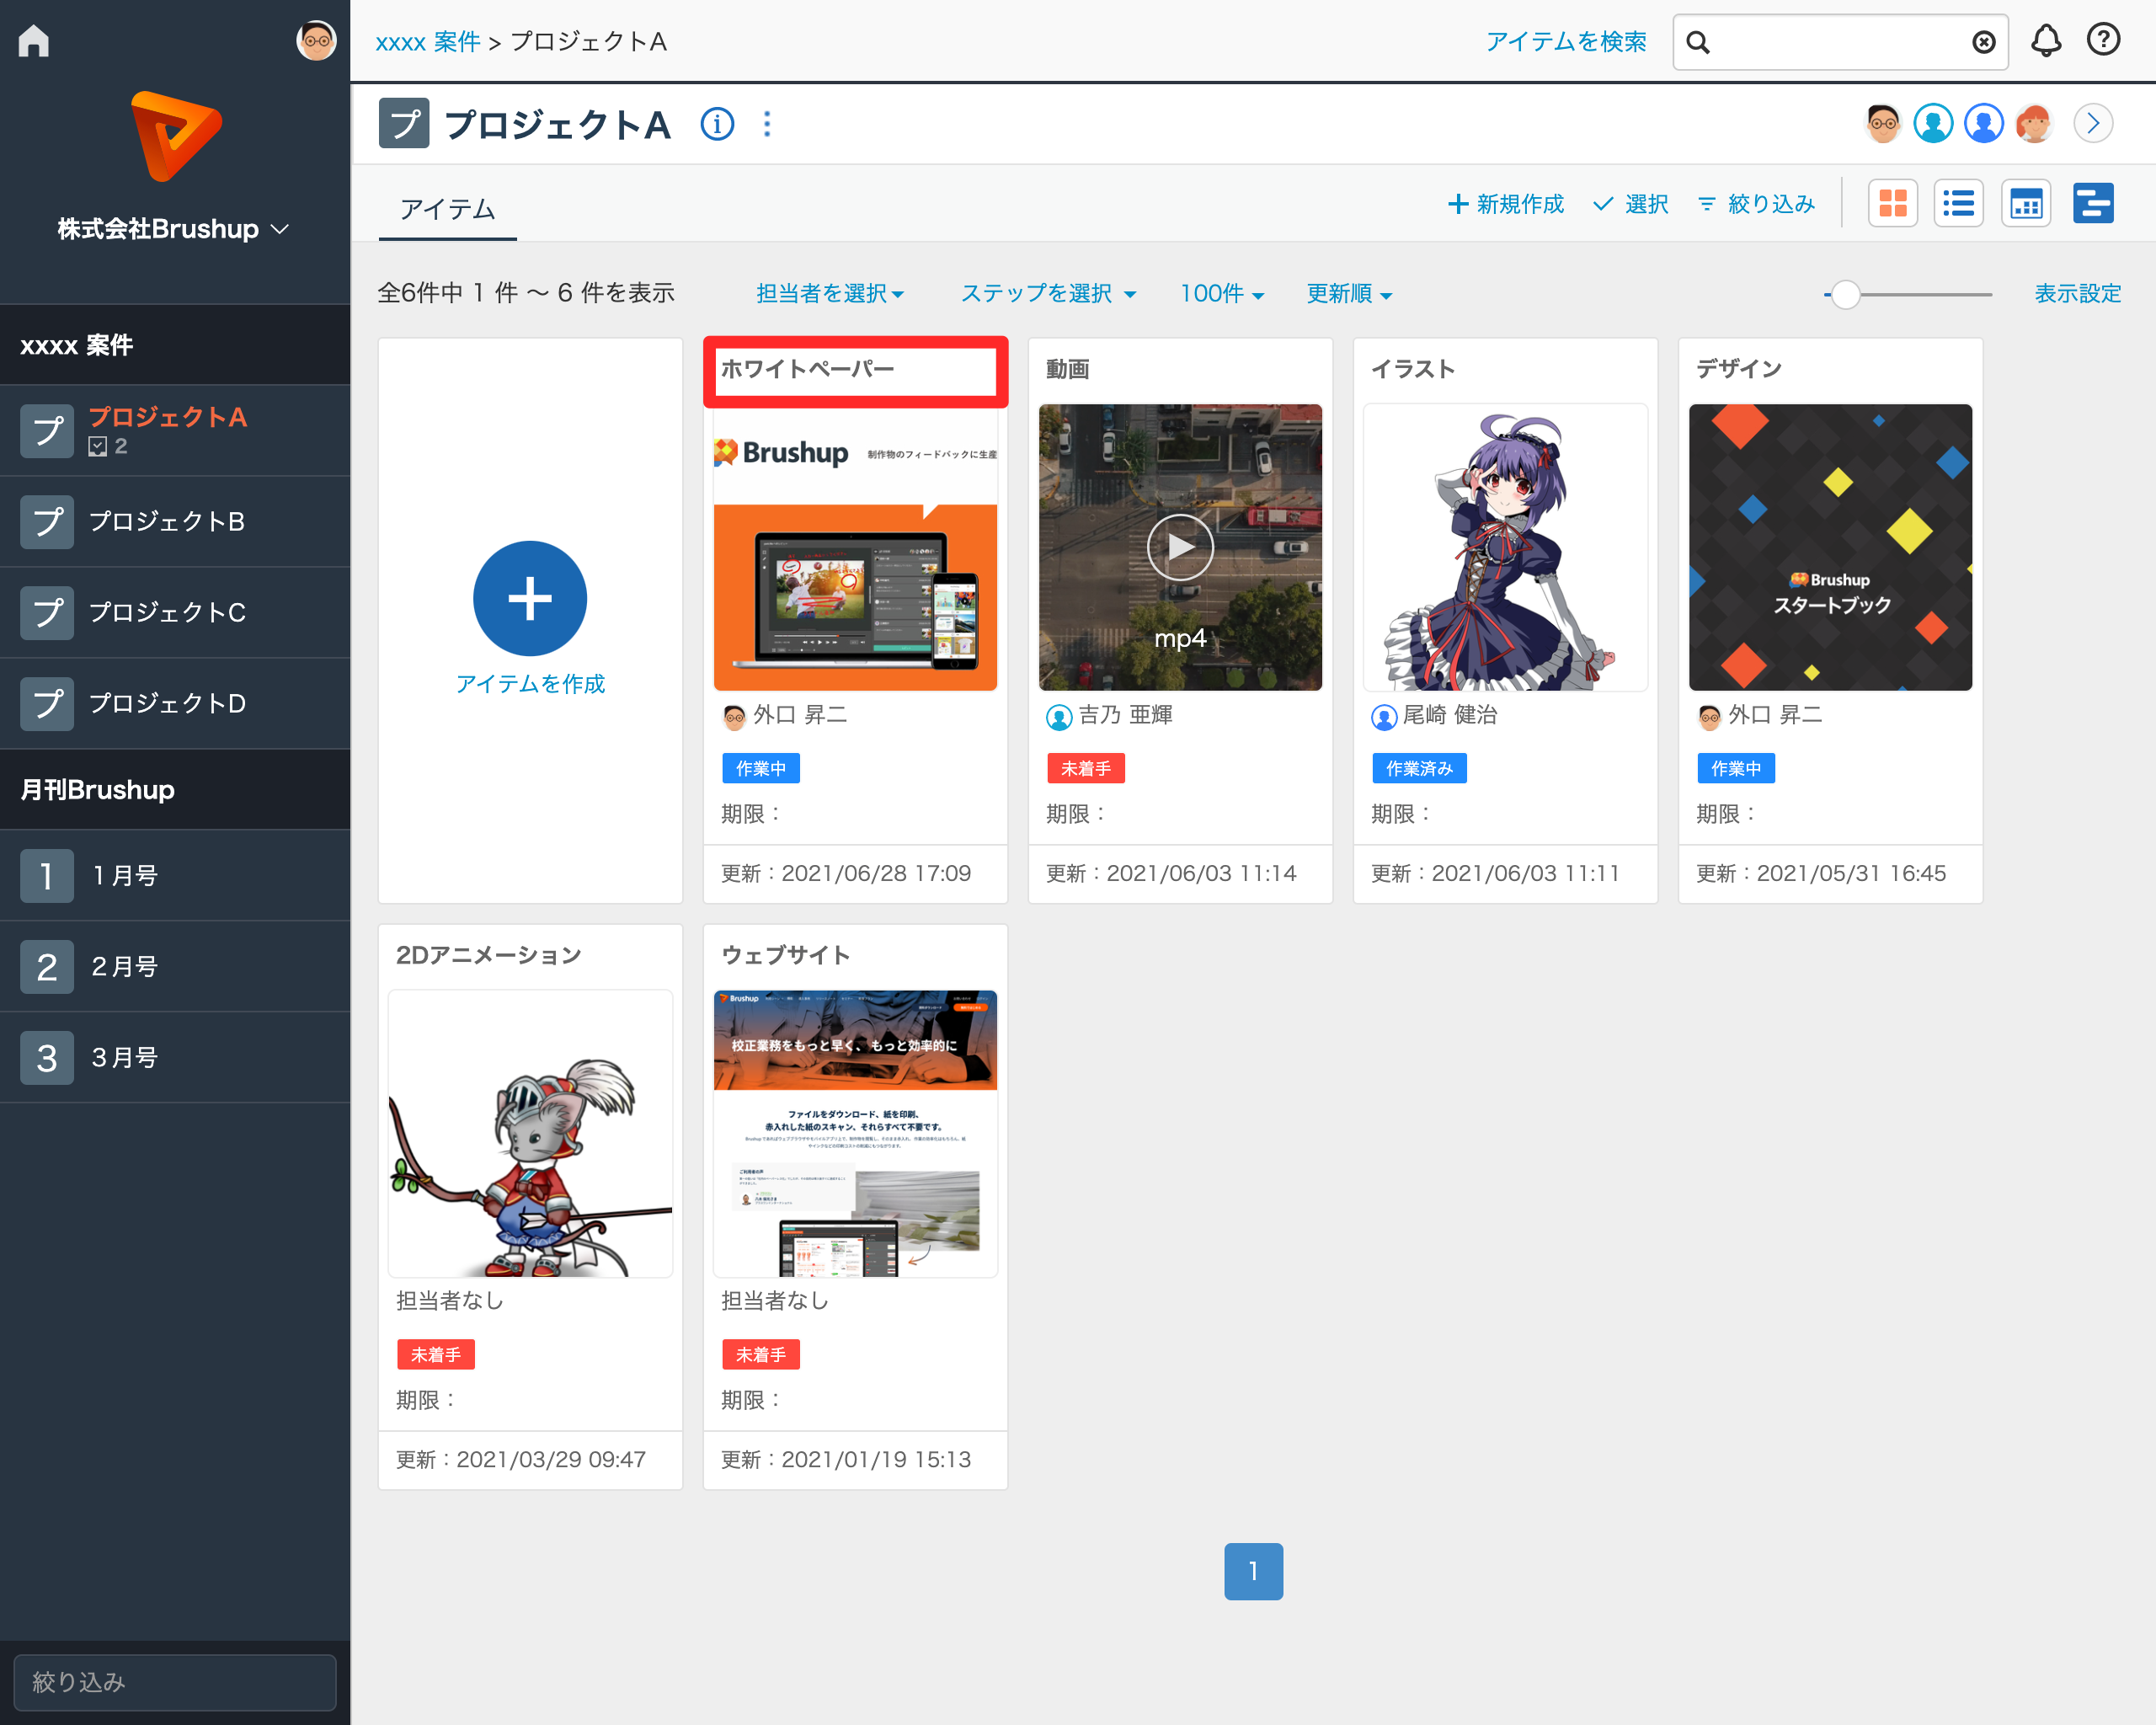2156x1725 pixels.
Task: Switch to Gantt chart view
Action: [2093, 204]
